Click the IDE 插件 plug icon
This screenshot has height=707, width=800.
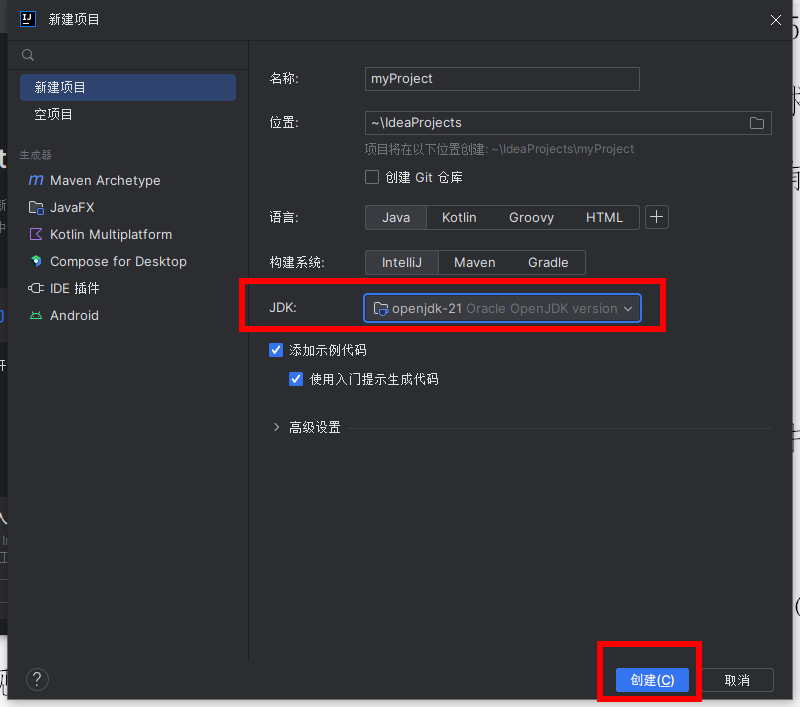[36, 288]
